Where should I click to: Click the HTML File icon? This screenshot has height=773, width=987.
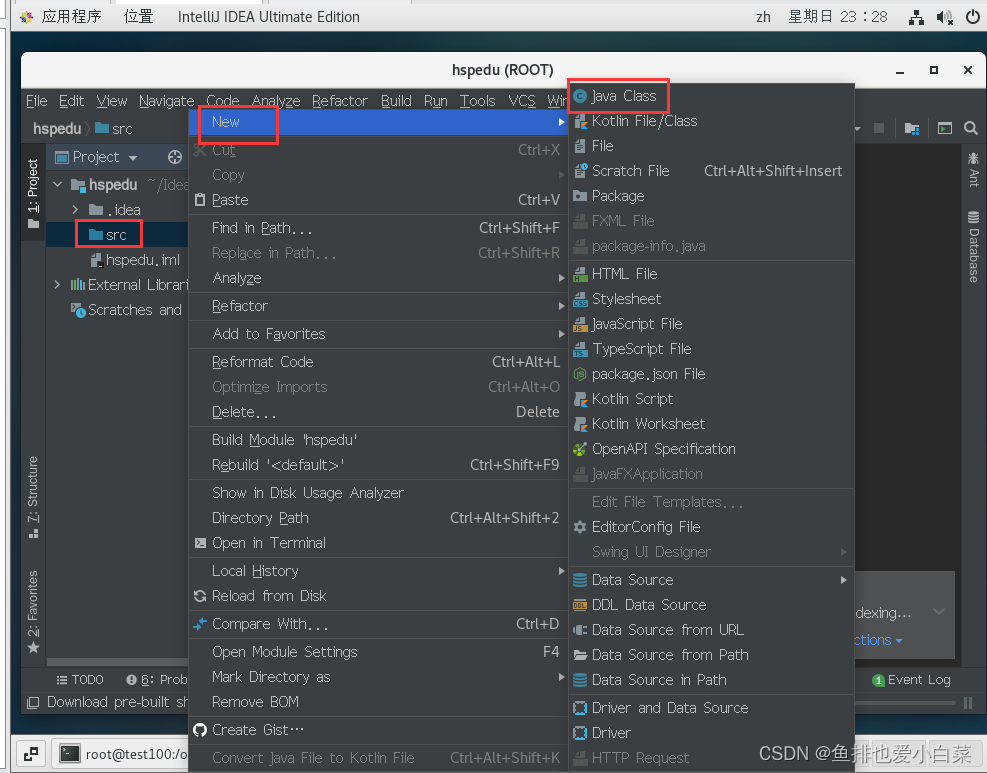click(x=580, y=274)
